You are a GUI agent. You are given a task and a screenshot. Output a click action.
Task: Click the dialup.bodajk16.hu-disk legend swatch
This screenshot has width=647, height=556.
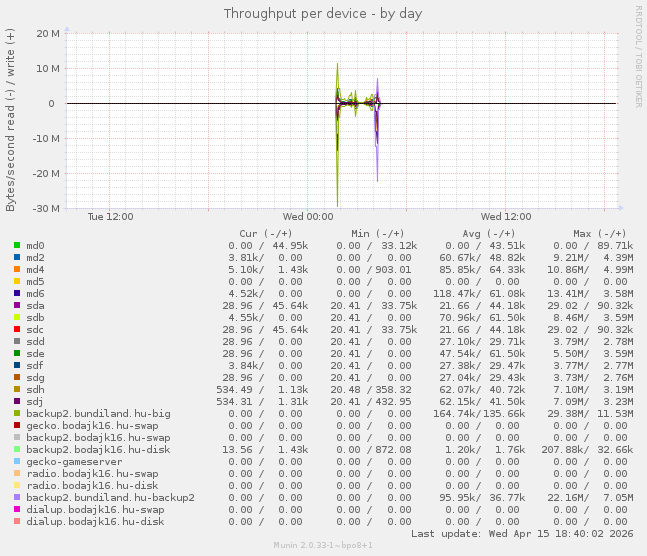pos(17,521)
